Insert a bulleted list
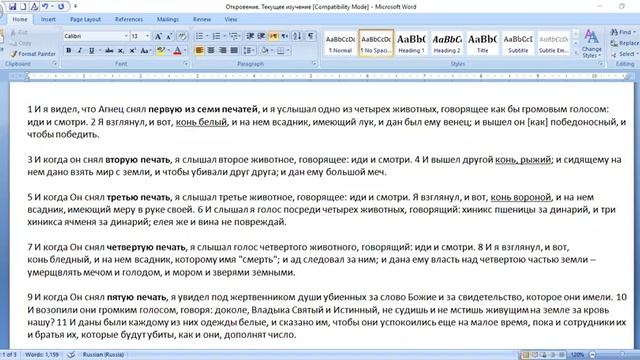The height and width of the screenshot is (360, 640). tap(199, 36)
